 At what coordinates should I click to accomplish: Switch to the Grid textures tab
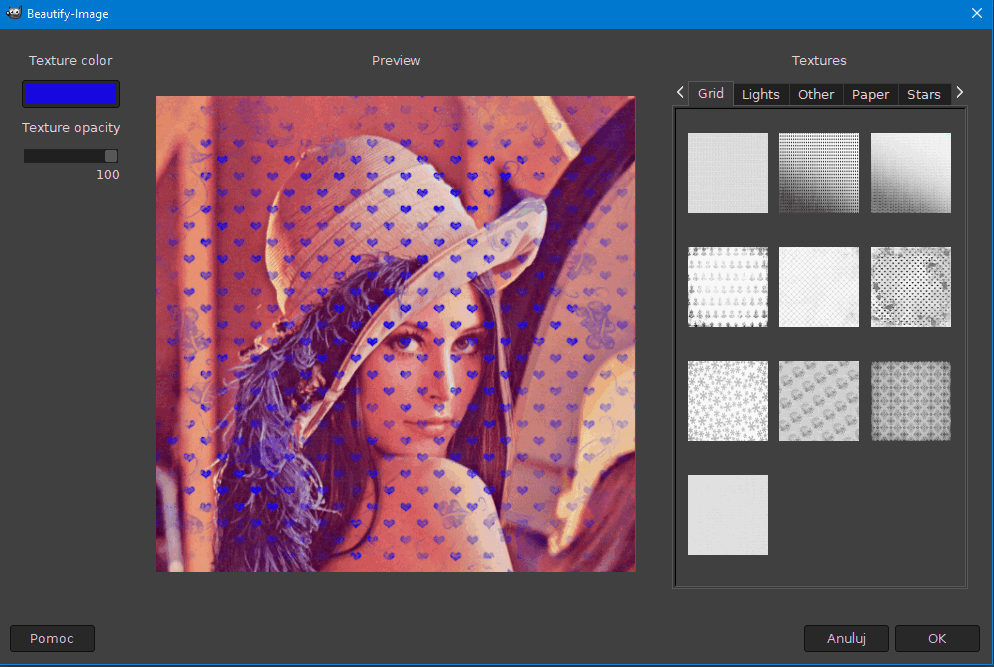(x=711, y=94)
